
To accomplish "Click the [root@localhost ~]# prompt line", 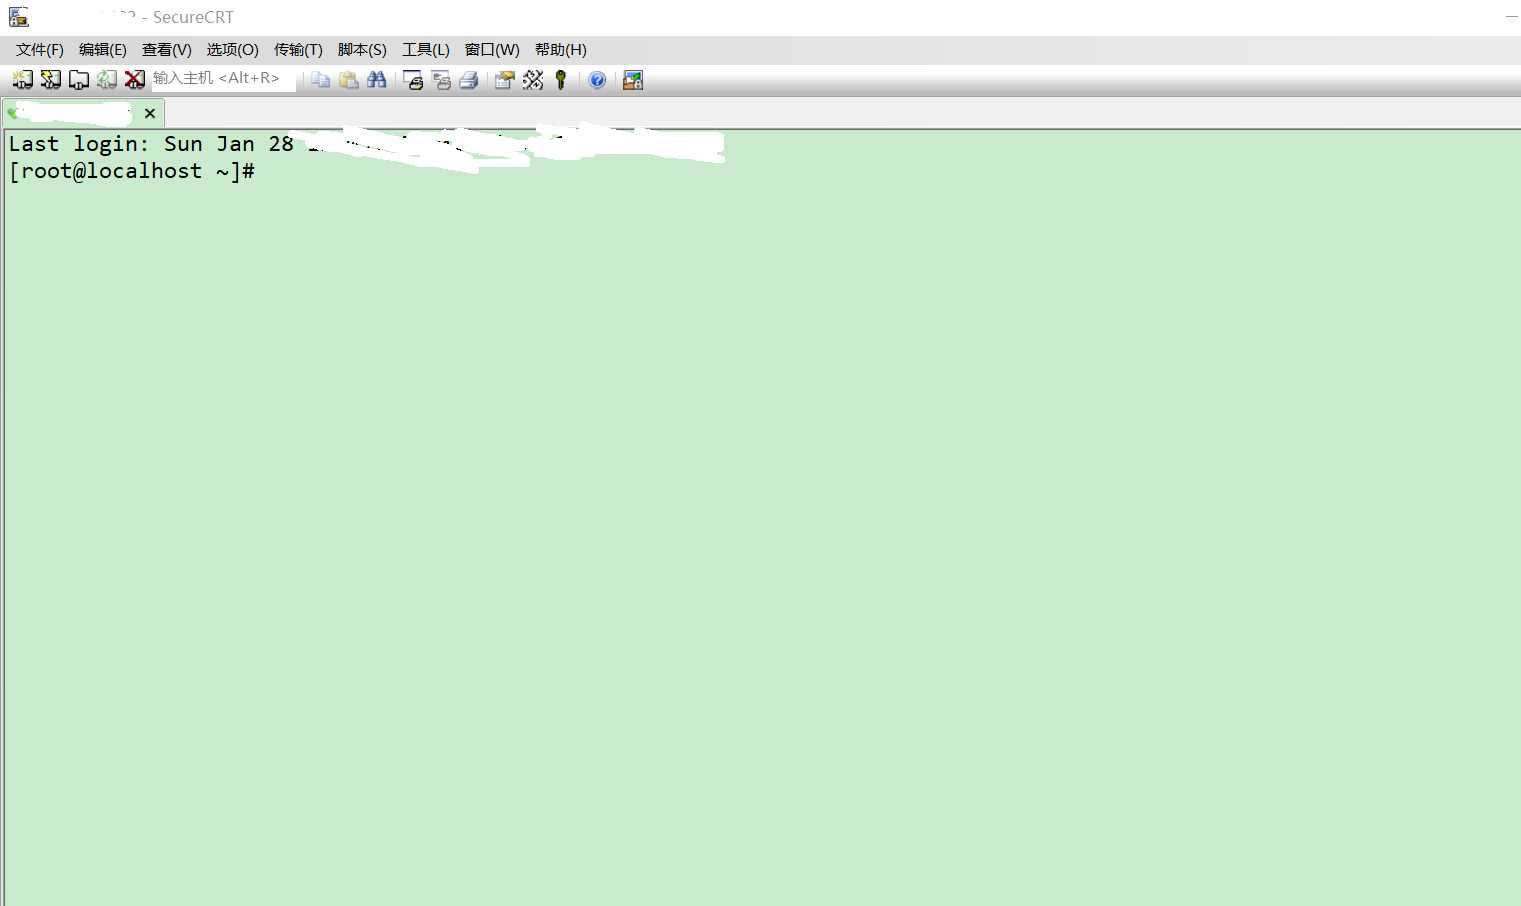I will click(132, 171).
